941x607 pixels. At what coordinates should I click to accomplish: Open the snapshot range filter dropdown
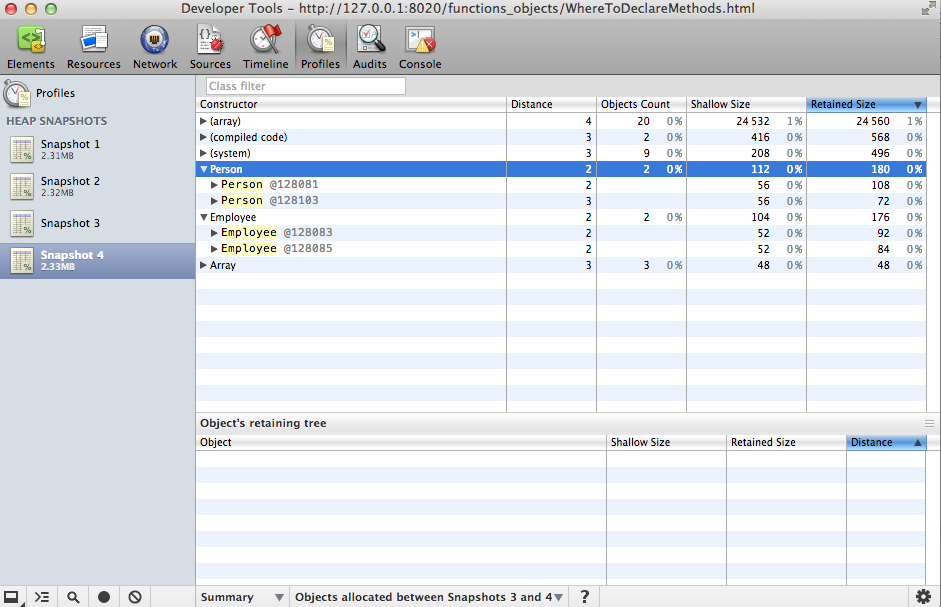pyautogui.click(x=428, y=597)
